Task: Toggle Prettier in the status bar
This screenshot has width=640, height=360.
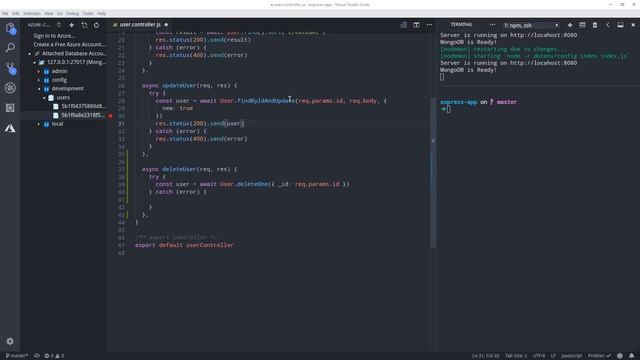Action: click(x=599, y=356)
